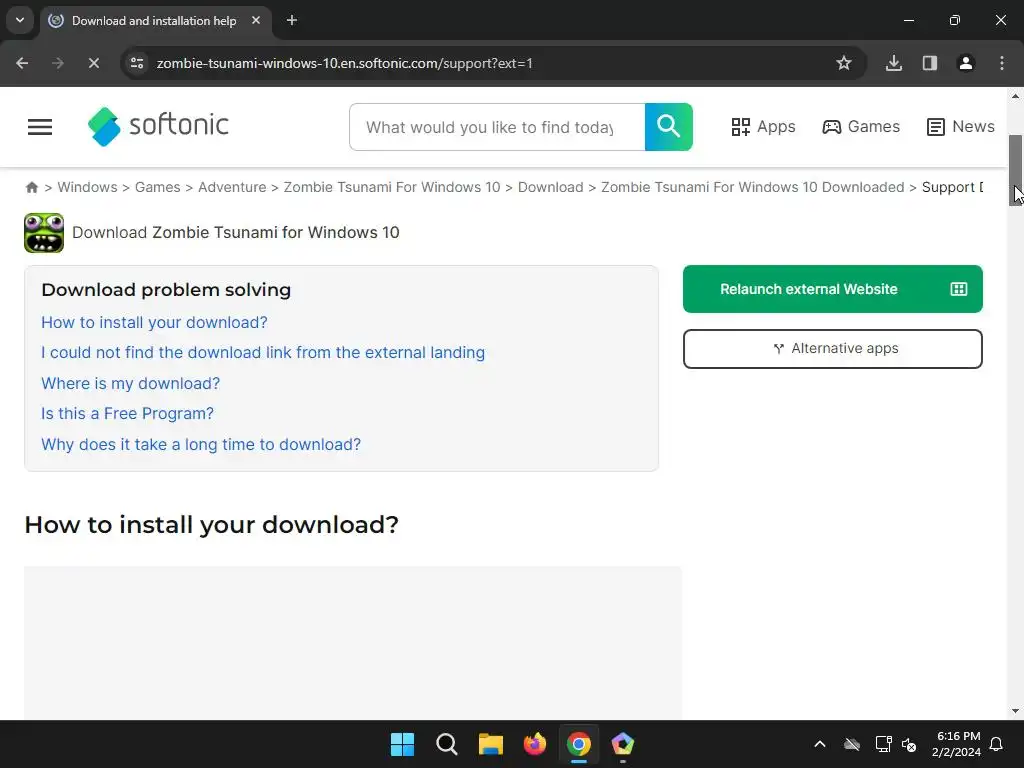The width and height of the screenshot is (1024, 768).
Task: Show hidden system tray icons
Action: (820, 744)
